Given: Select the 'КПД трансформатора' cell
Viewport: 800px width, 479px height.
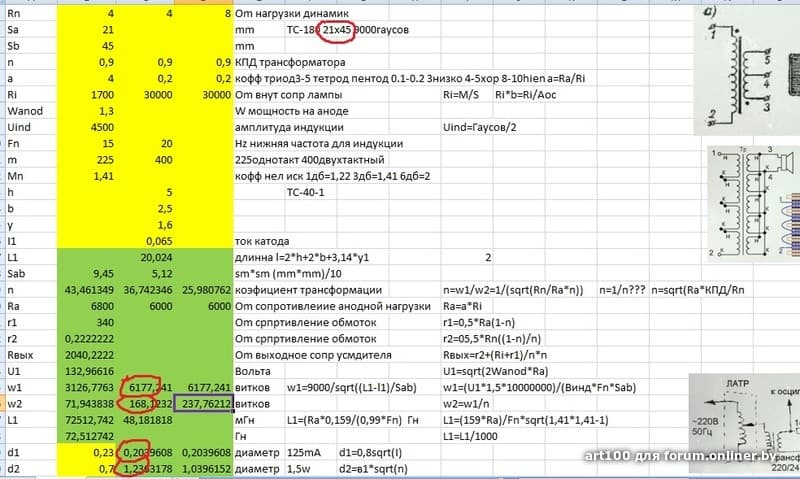Looking at the screenshot, I should [290, 62].
